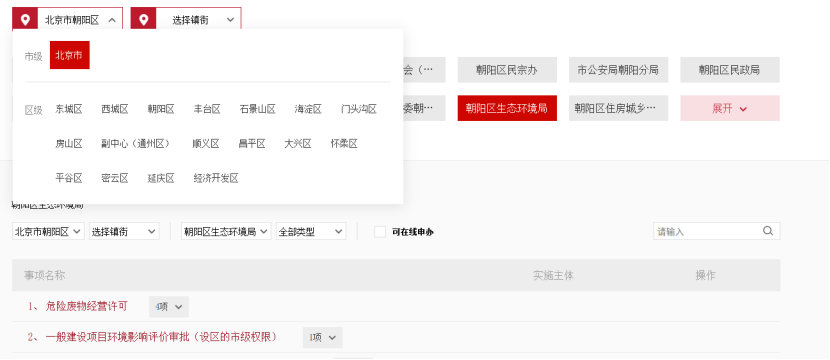Viewport: 830px width, 360px height.
Task: Open item 危险废物经营许可
Action: [87, 306]
